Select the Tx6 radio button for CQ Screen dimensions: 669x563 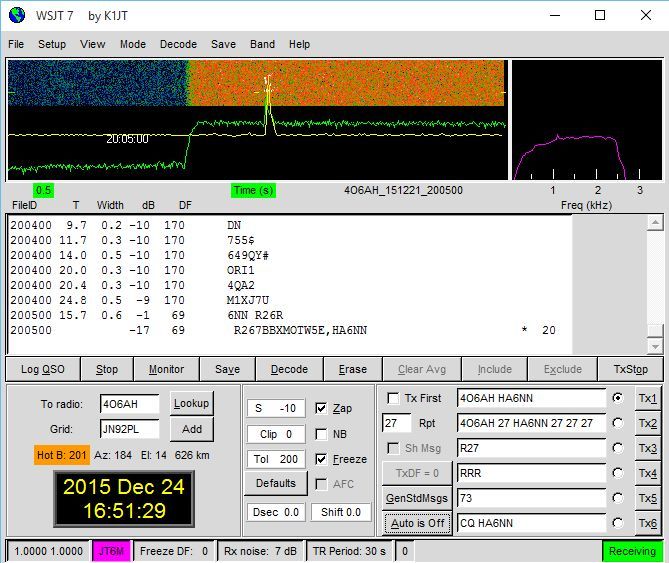[x=617, y=523]
